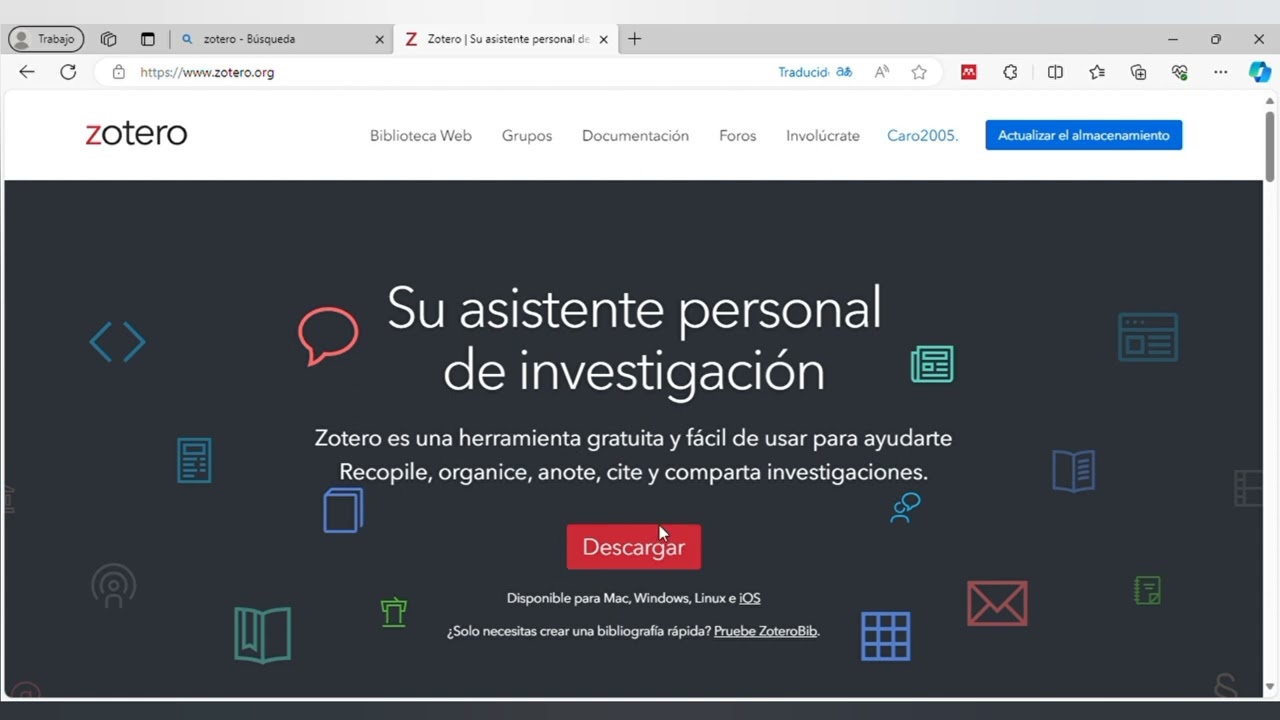Open the Caro2005. account link
Viewport: 1280px width, 720px height.
(x=922, y=135)
